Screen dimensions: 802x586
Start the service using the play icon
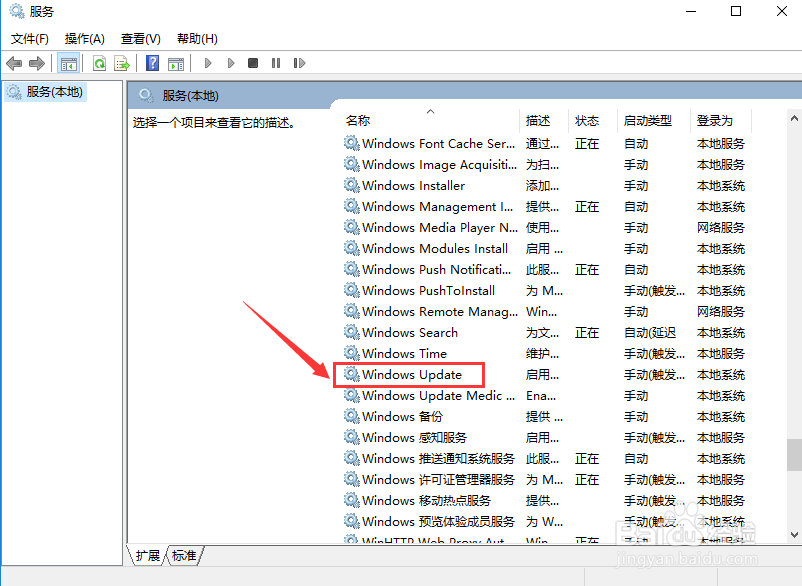coord(207,63)
